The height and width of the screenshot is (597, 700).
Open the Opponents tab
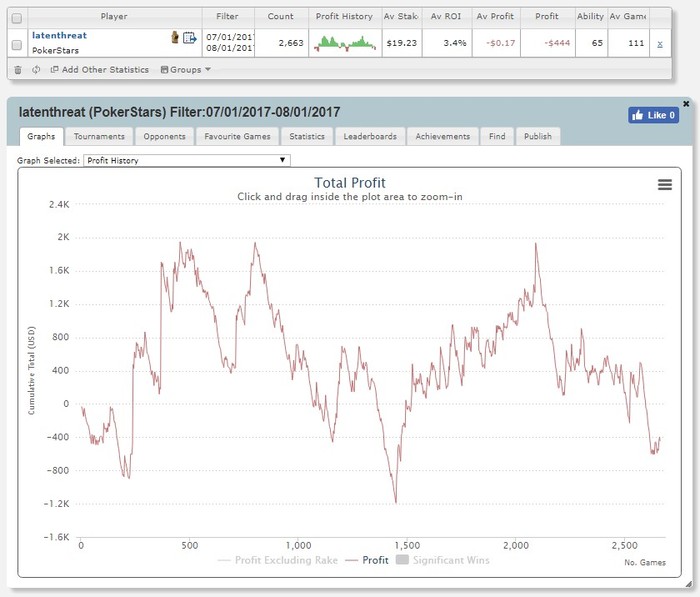pos(164,136)
